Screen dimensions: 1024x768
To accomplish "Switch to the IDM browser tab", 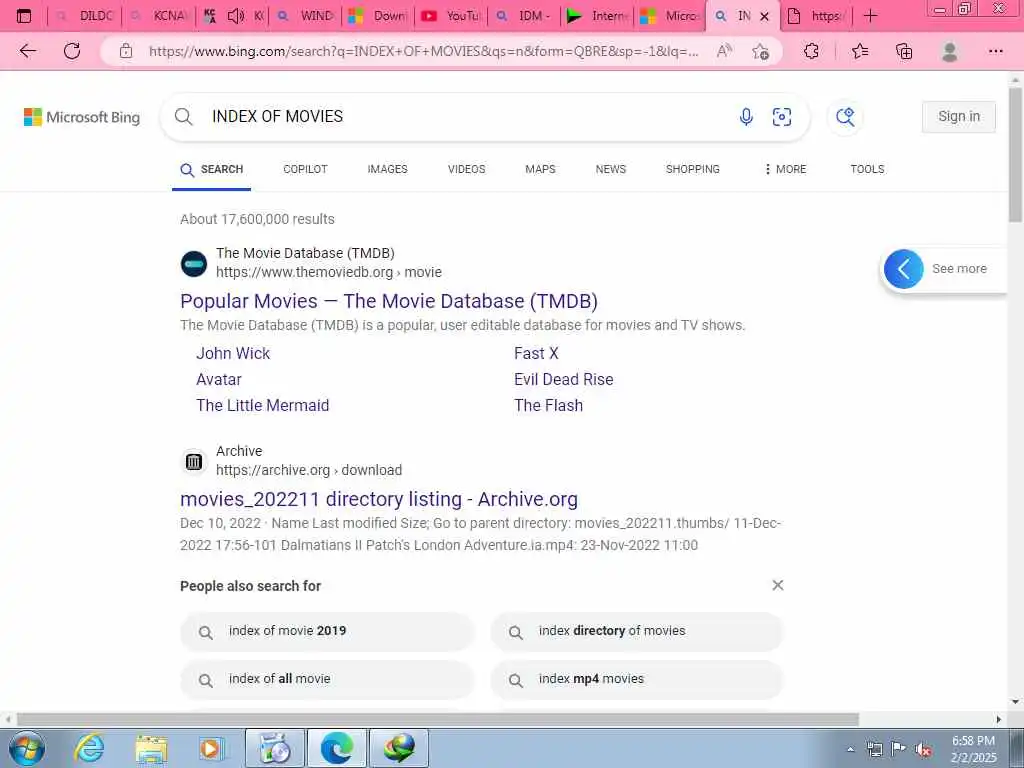I will click(x=524, y=16).
